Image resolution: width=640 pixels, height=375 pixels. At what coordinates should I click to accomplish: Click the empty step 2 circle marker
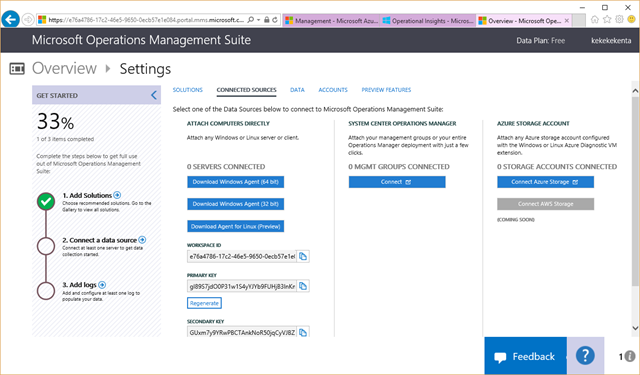tap(46, 246)
